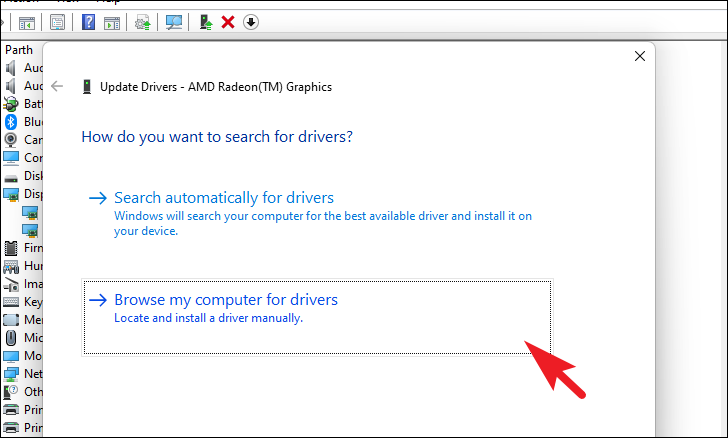Select the Display adapters category icon
The height and width of the screenshot is (438, 728).
(11, 194)
